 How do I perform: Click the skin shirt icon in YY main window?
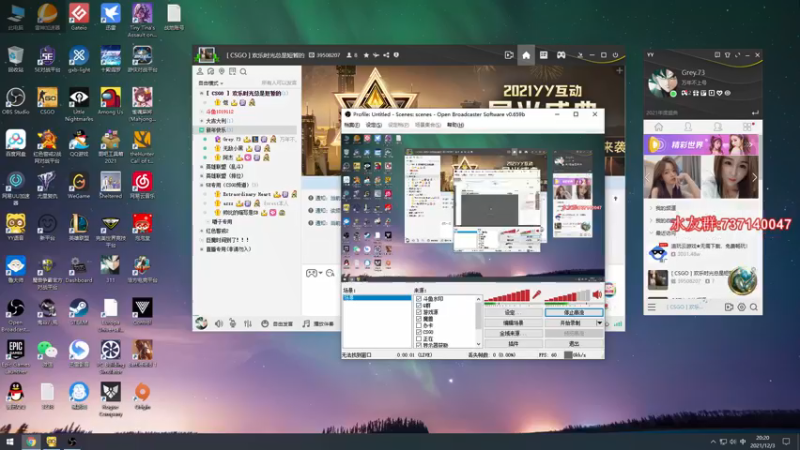click(x=727, y=55)
